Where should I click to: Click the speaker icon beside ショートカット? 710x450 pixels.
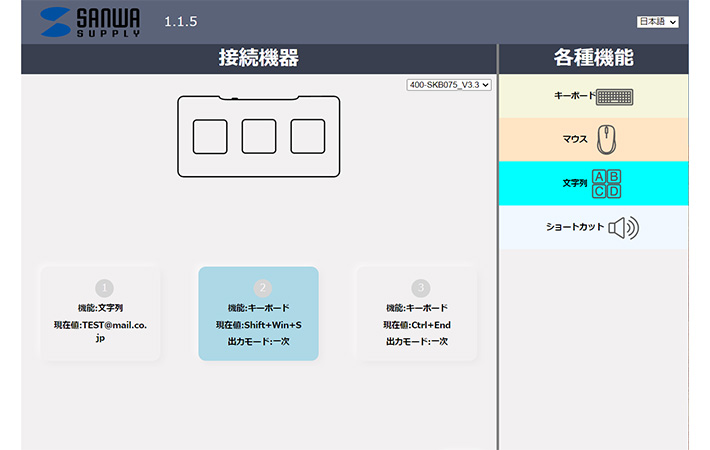tap(623, 228)
